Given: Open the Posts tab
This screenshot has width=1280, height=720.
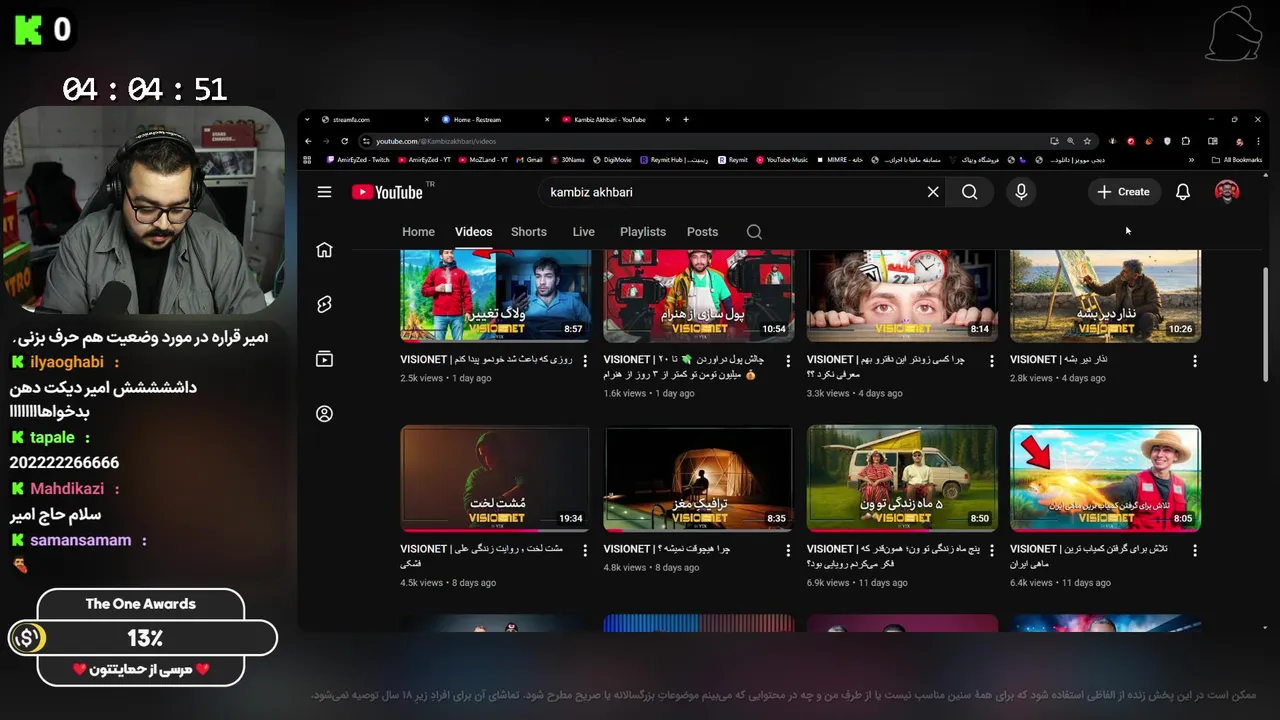Looking at the screenshot, I should coord(702,232).
